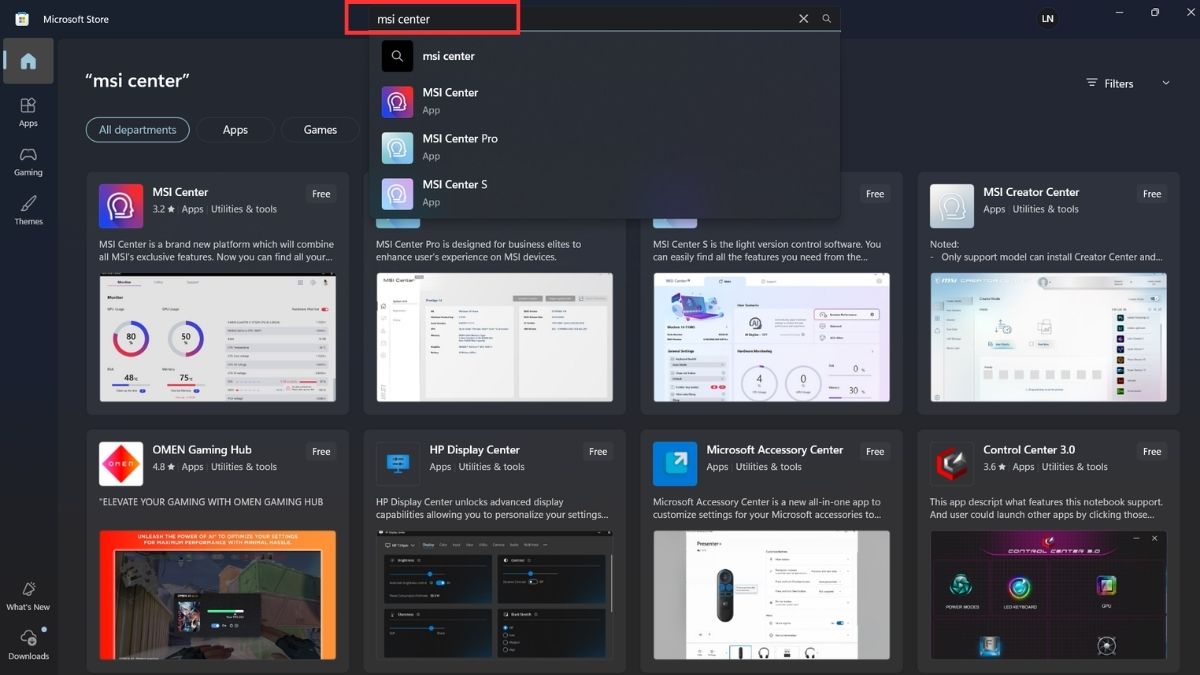The height and width of the screenshot is (675, 1200).
Task: Open What's New in sidebar
Action: 28,596
